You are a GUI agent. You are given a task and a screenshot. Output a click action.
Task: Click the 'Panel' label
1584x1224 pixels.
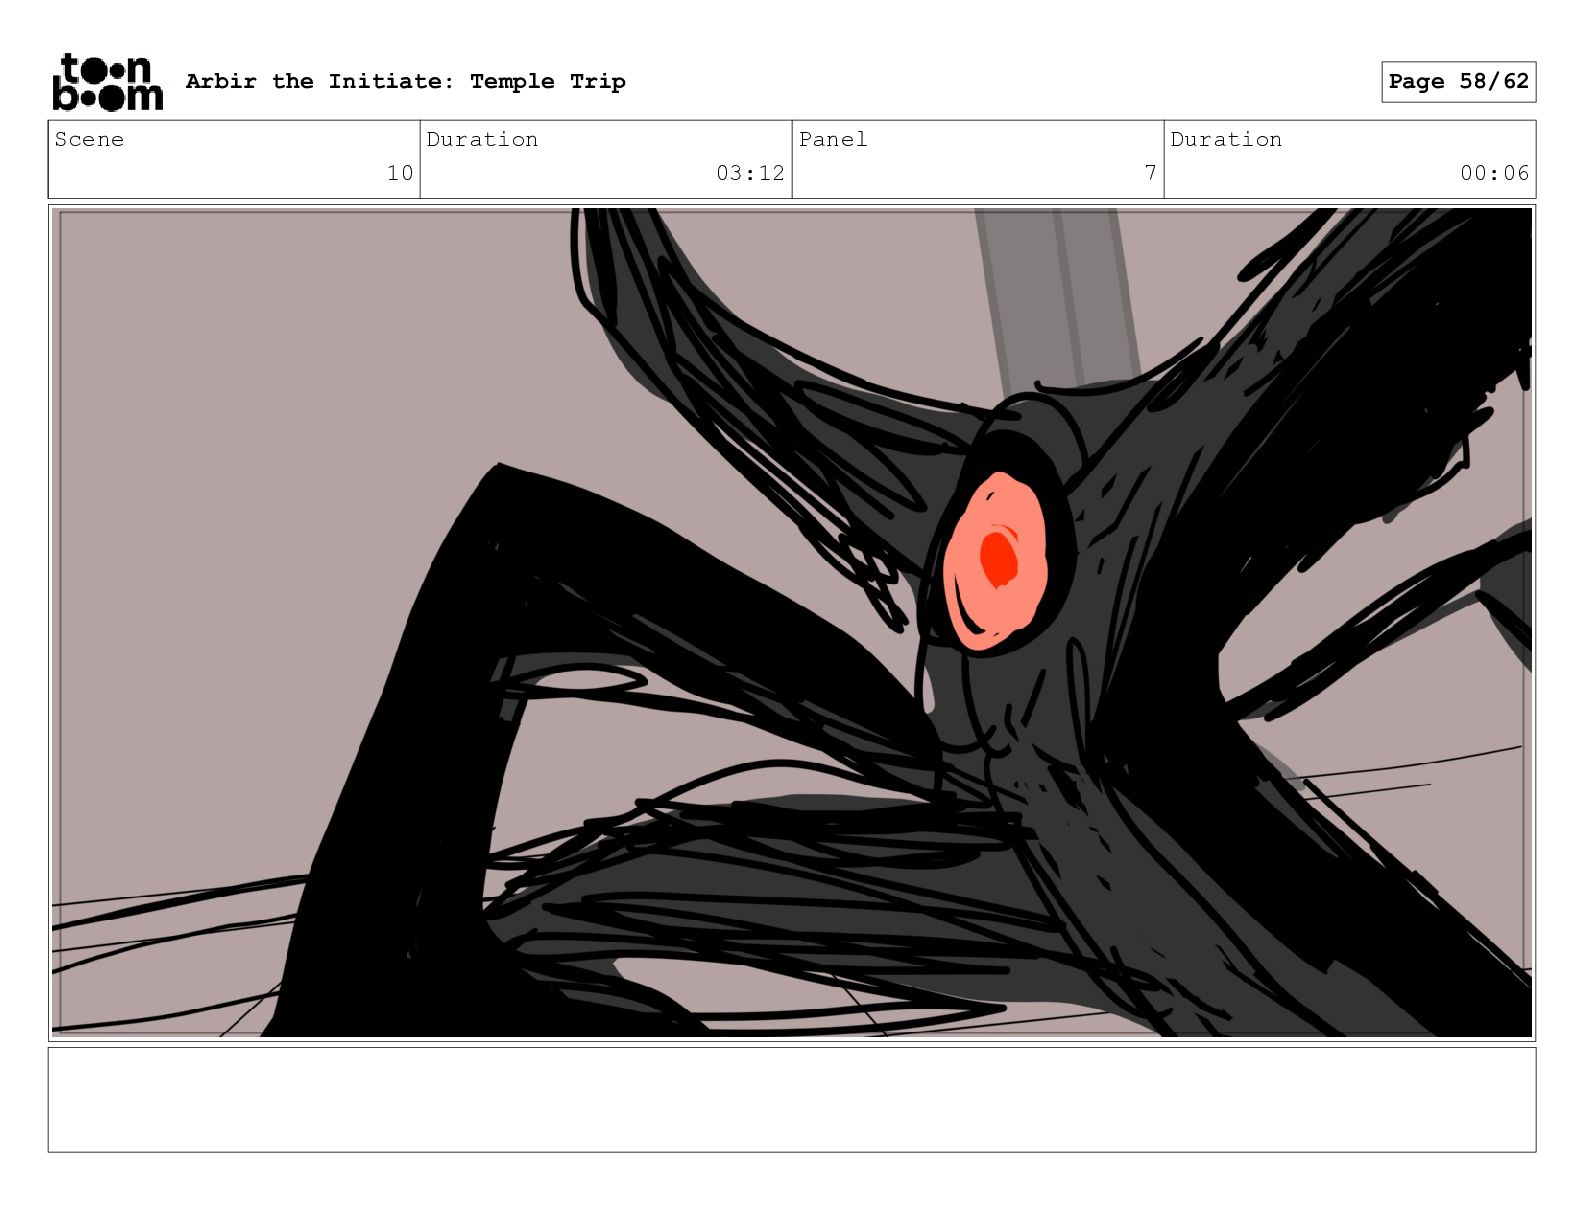(x=833, y=139)
